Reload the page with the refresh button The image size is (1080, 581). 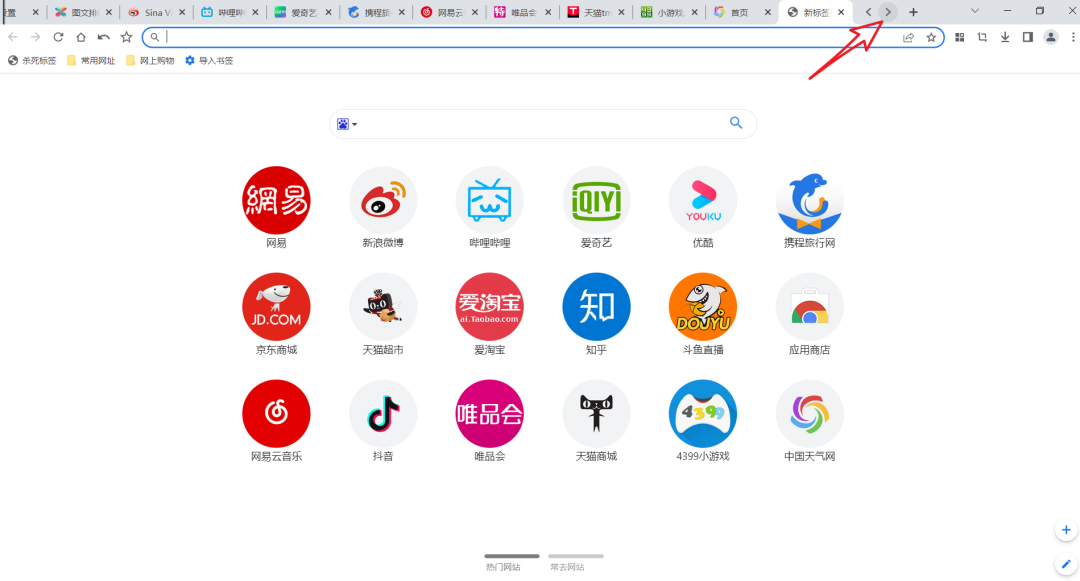58,37
